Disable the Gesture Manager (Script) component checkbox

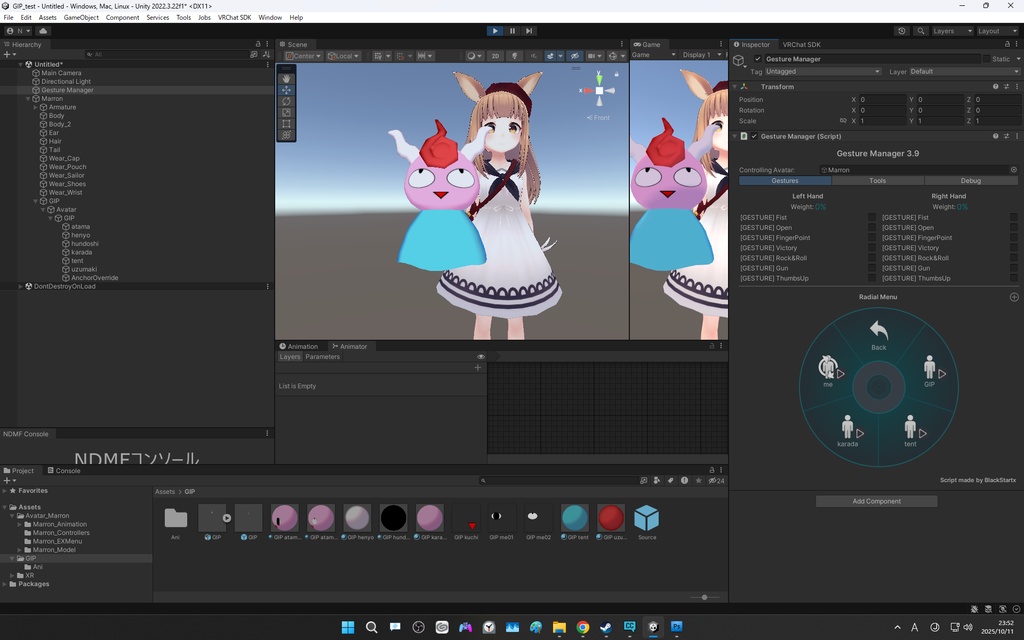pyautogui.click(x=754, y=135)
